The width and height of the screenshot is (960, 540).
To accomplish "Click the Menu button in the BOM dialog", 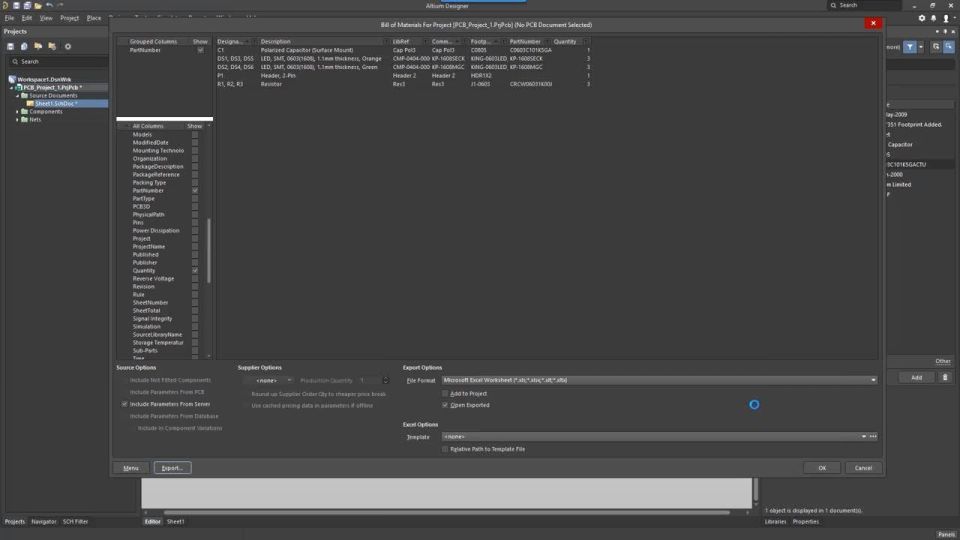I will 131,468.
